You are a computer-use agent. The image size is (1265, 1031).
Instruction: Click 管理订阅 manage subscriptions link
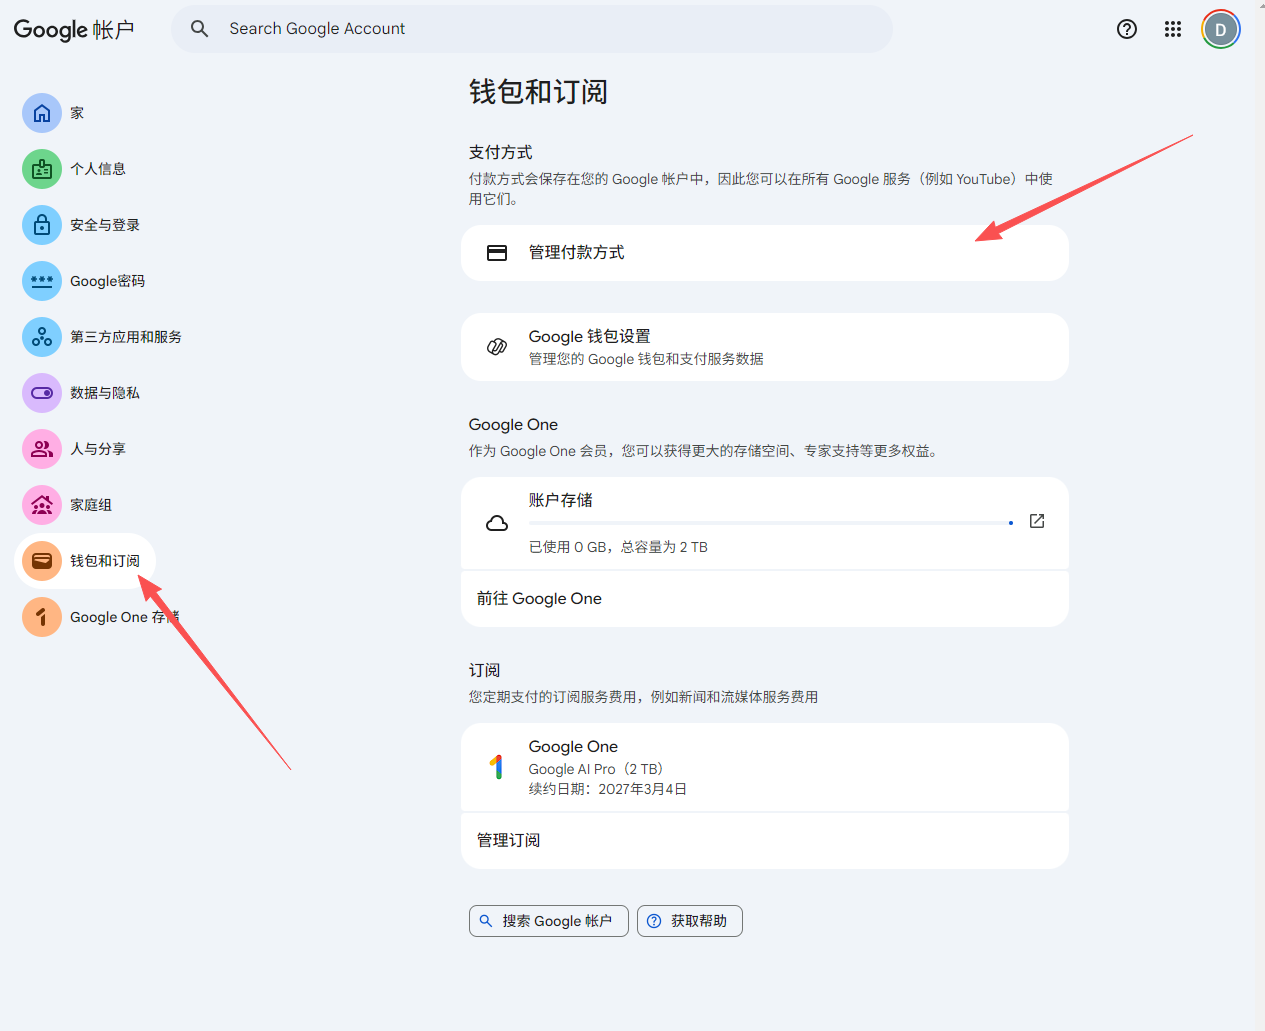509,840
